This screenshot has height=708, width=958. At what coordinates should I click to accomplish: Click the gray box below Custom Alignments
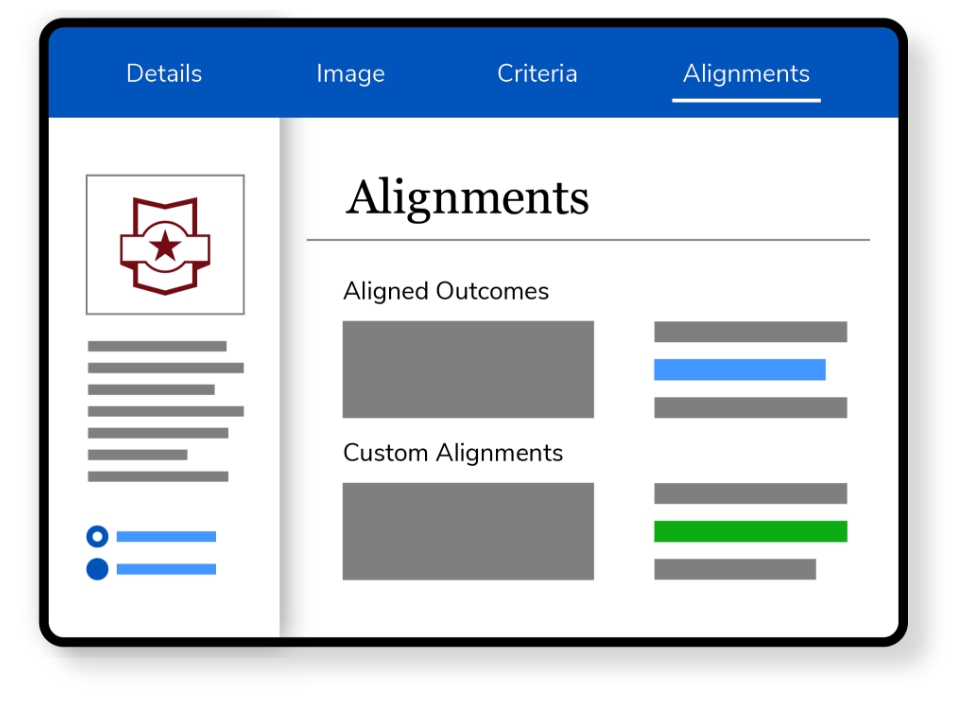[x=468, y=531]
